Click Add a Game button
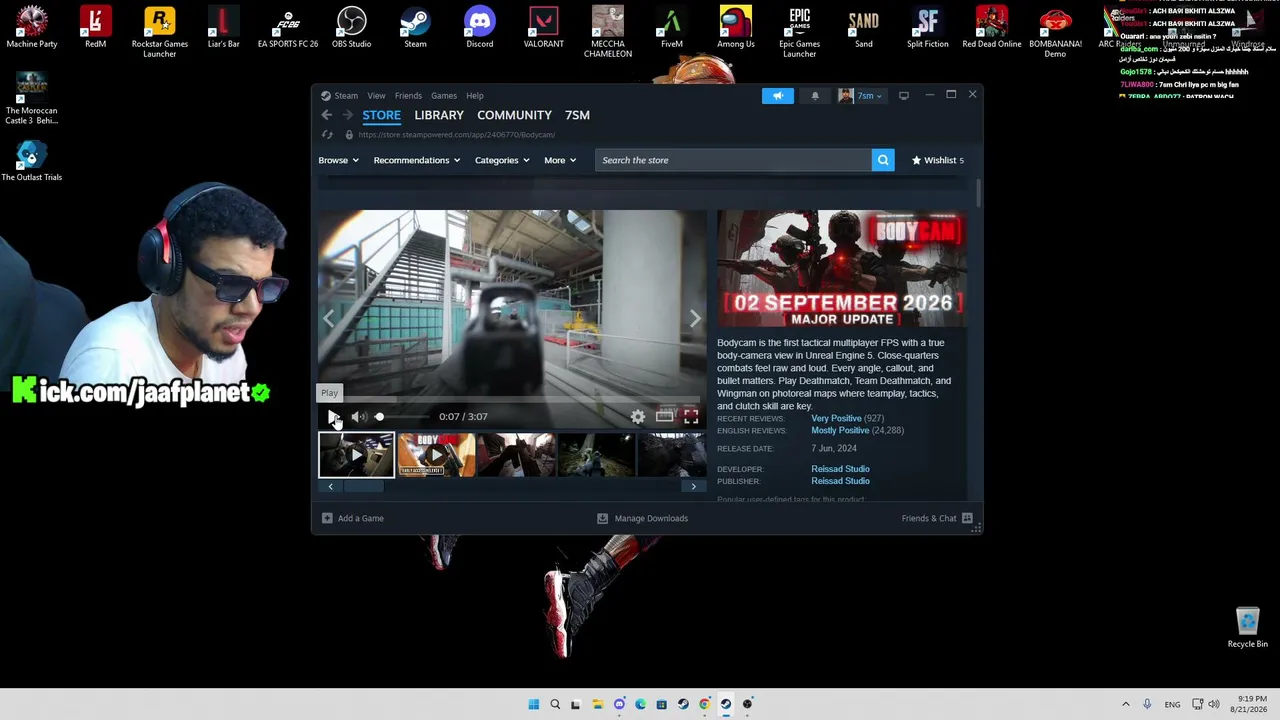Image resolution: width=1280 pixels, height=720 pixels. pos(353,518)
